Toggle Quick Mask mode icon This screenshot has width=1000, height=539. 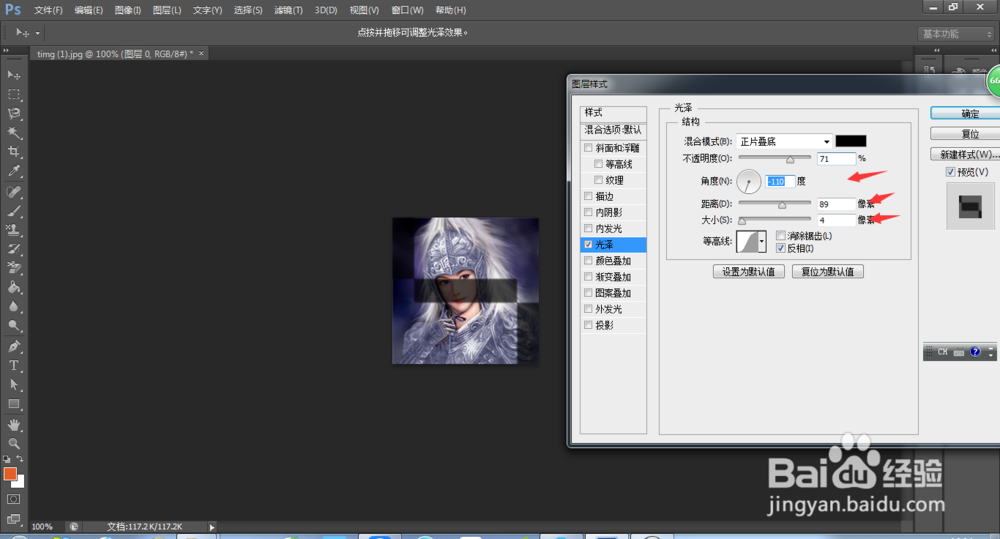click(13, 499)
